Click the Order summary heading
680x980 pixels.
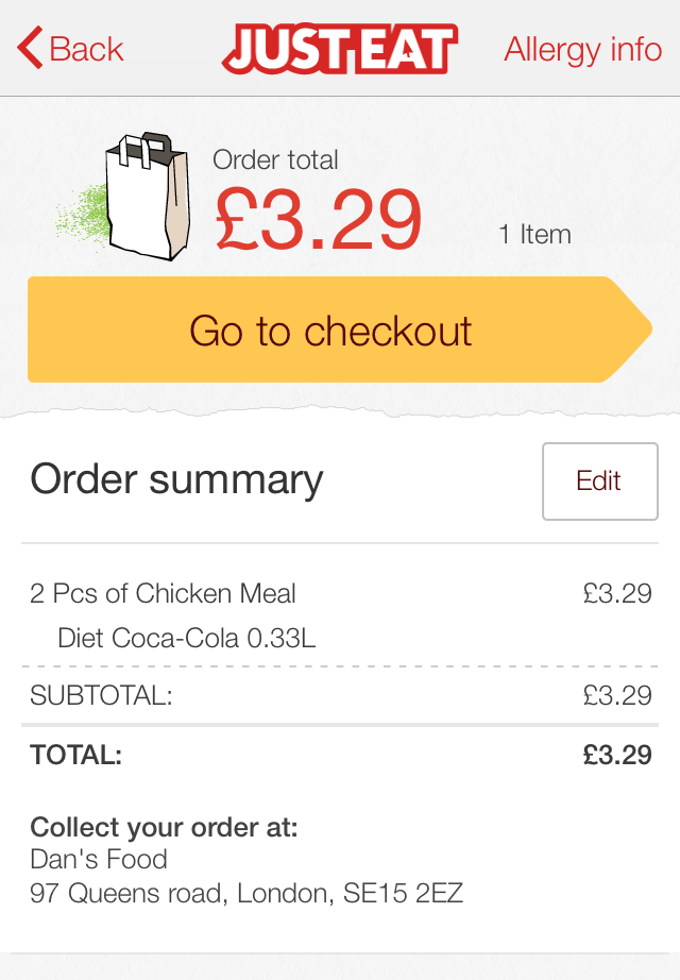pos(176,480)
